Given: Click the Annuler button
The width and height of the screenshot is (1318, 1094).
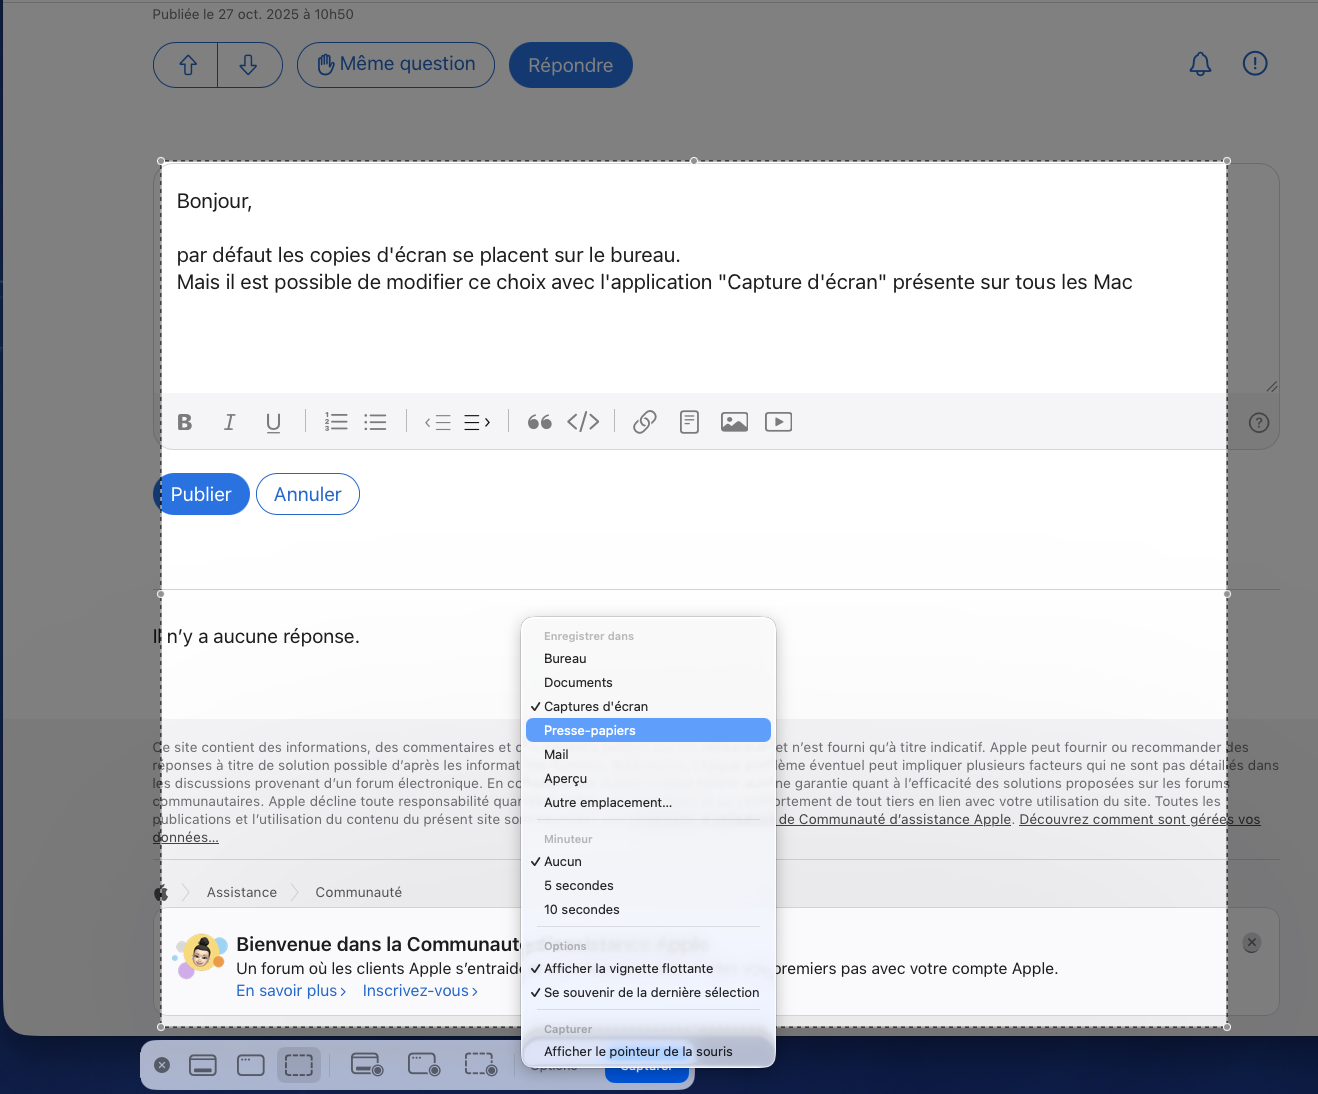Looking at the screenshot, I should (307, 494).
